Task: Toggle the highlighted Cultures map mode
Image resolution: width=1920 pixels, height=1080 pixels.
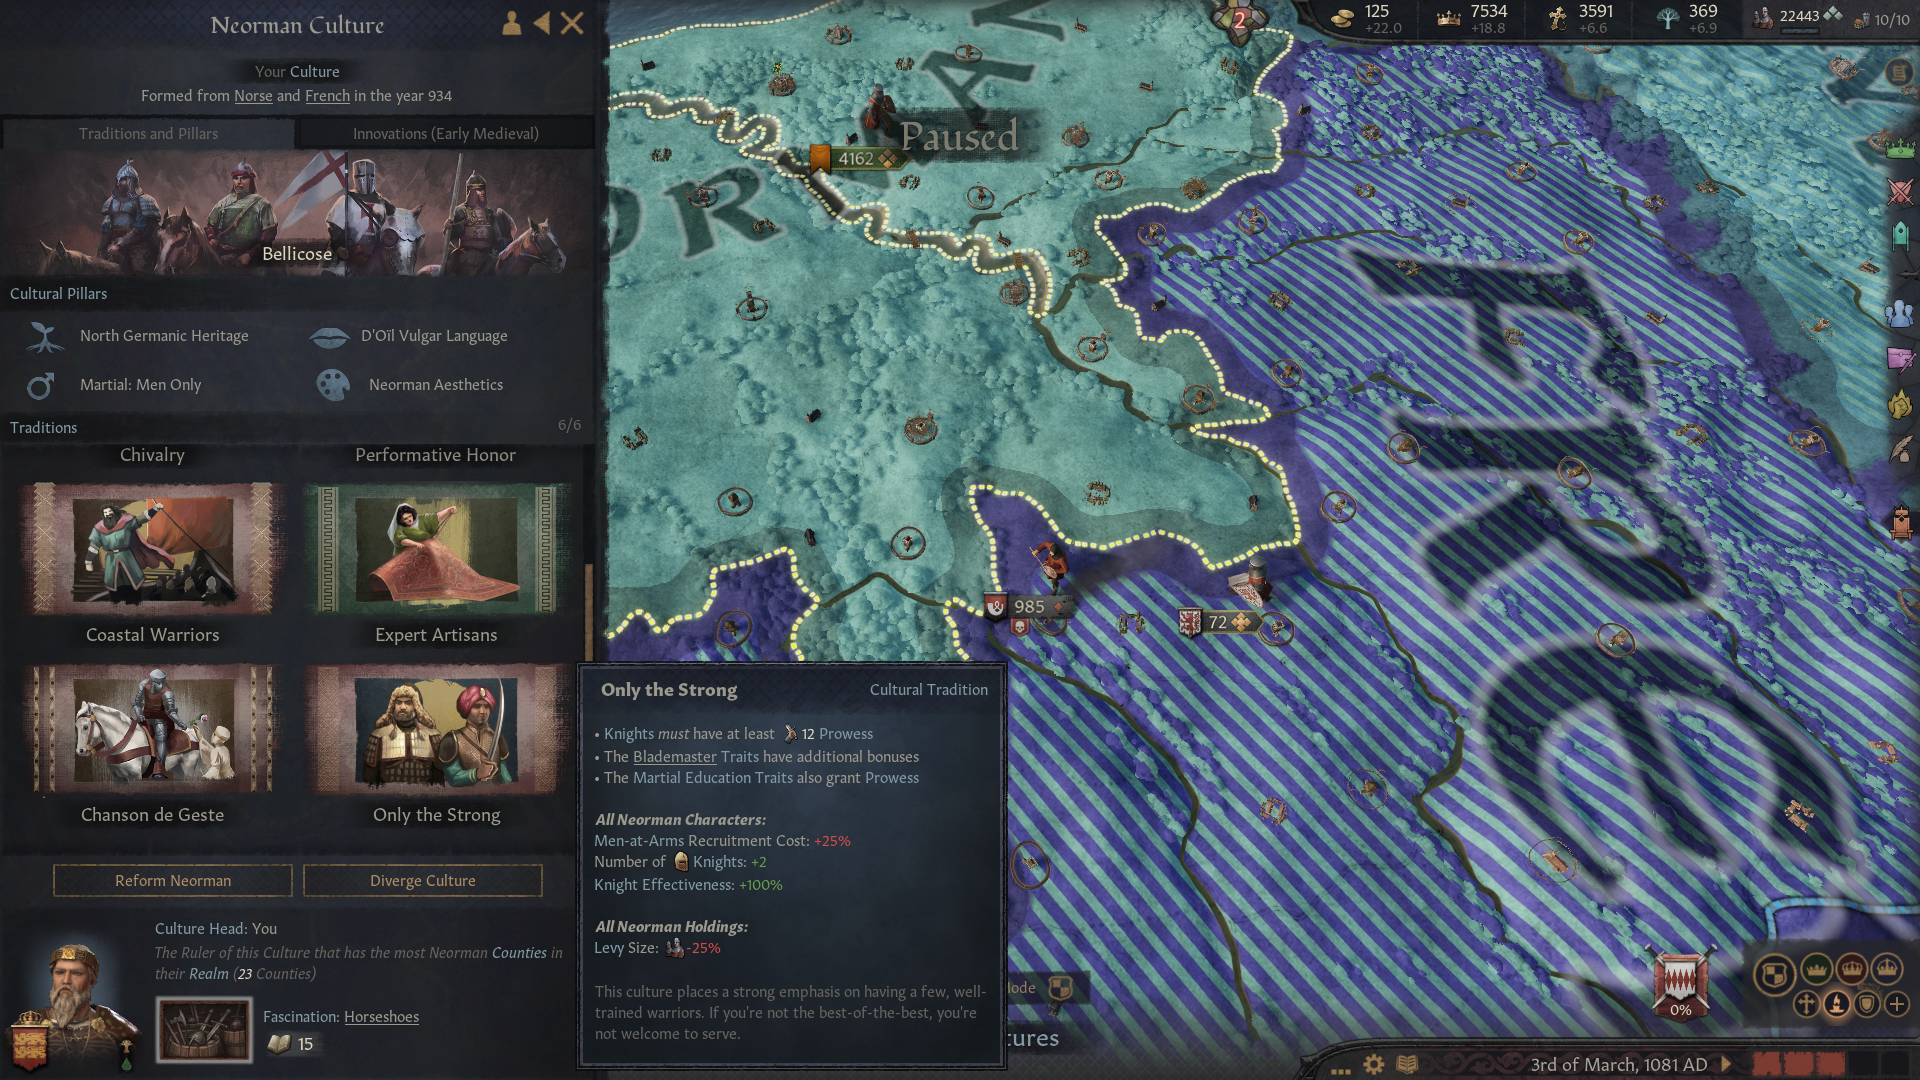Action: coord(1836,1004)
